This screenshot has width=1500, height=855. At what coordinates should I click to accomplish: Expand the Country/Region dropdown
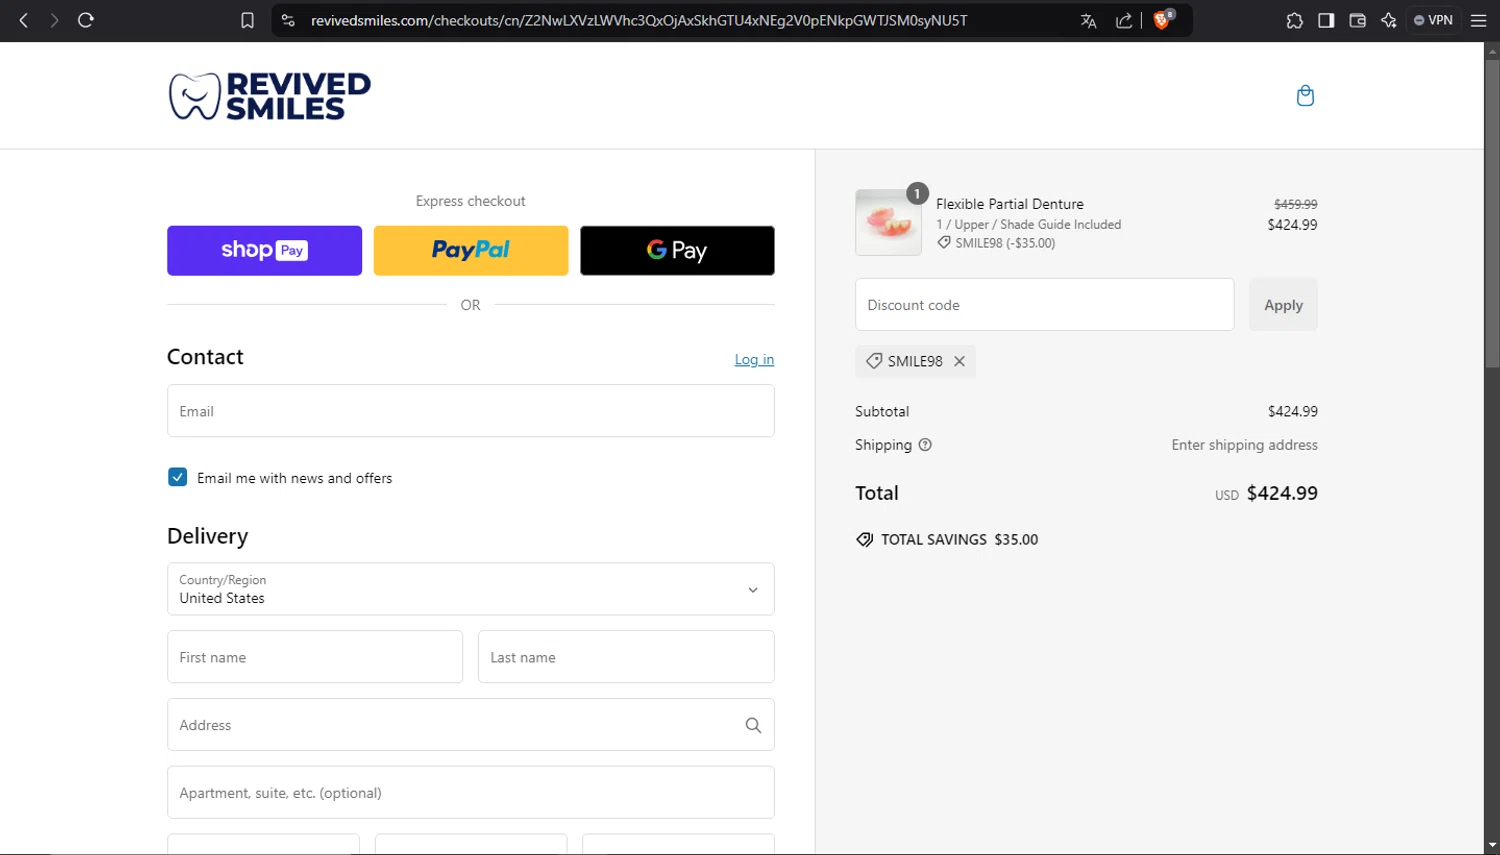tap(471, 589)
